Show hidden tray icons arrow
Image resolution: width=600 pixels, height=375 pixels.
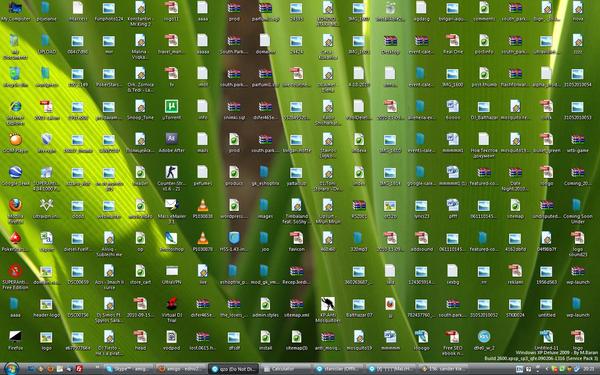pos(547,369)
